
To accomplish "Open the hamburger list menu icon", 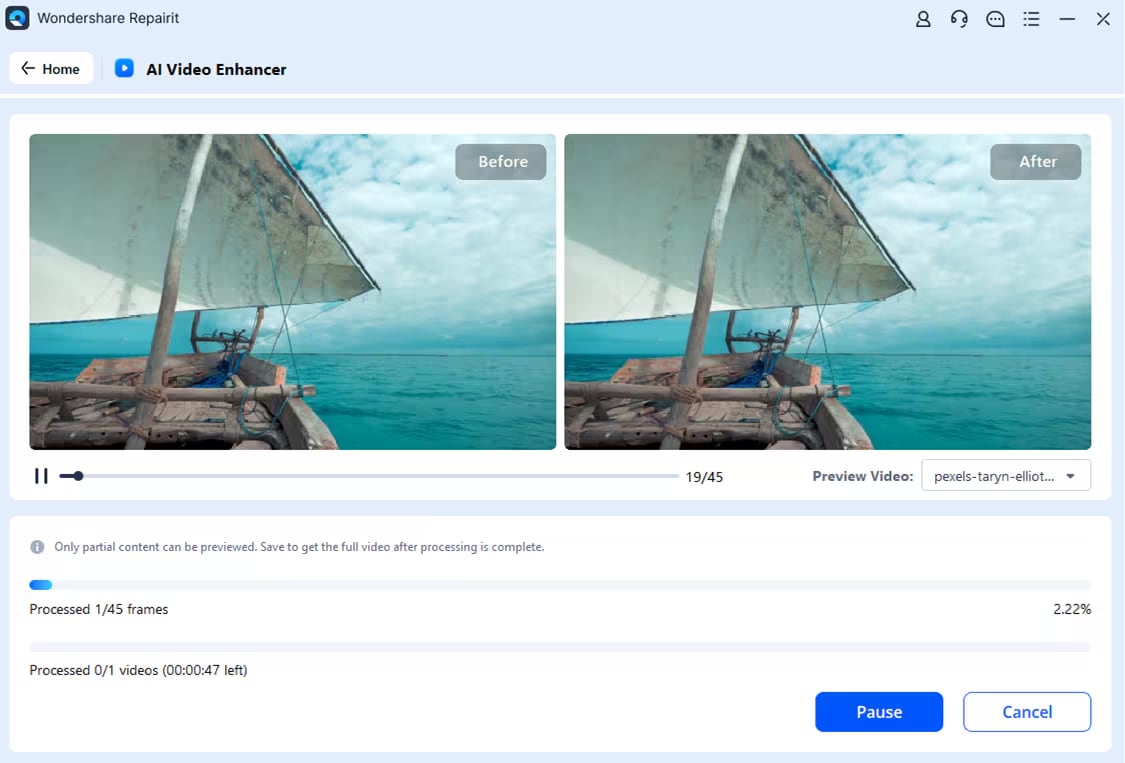I will [1031, 19].
